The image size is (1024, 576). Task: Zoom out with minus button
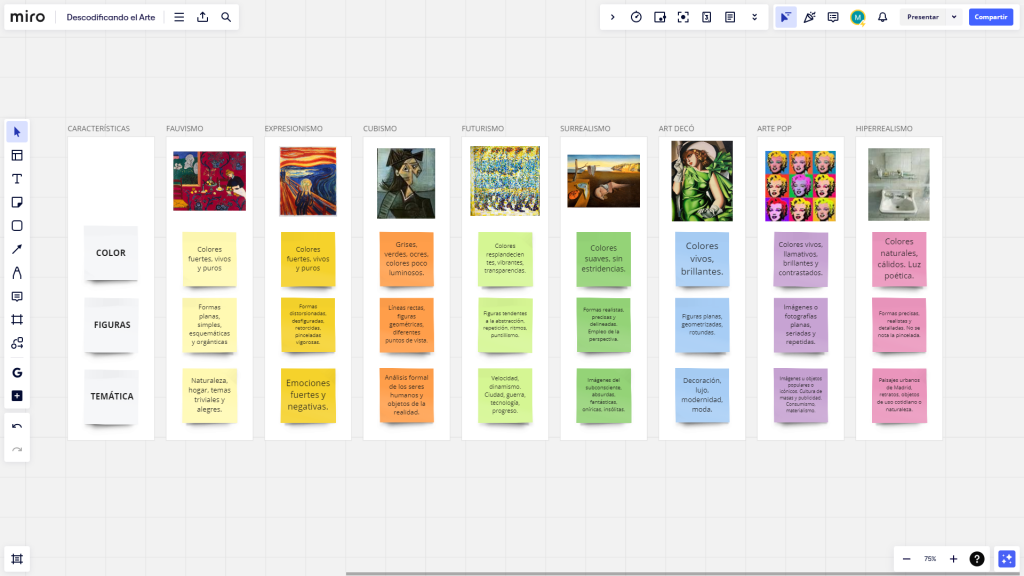(x=906, y=559)
